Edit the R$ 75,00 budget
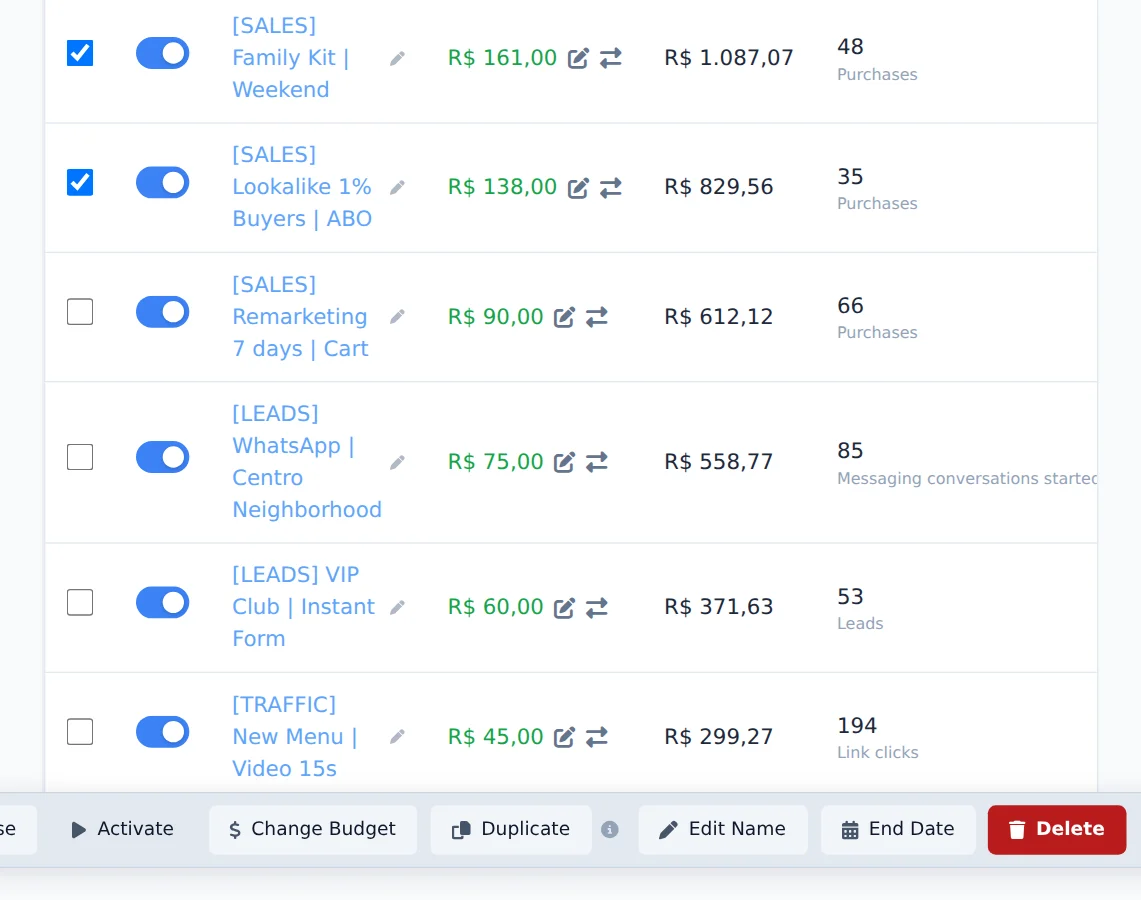Viewport: 1141px width, 900px height. 564,462
